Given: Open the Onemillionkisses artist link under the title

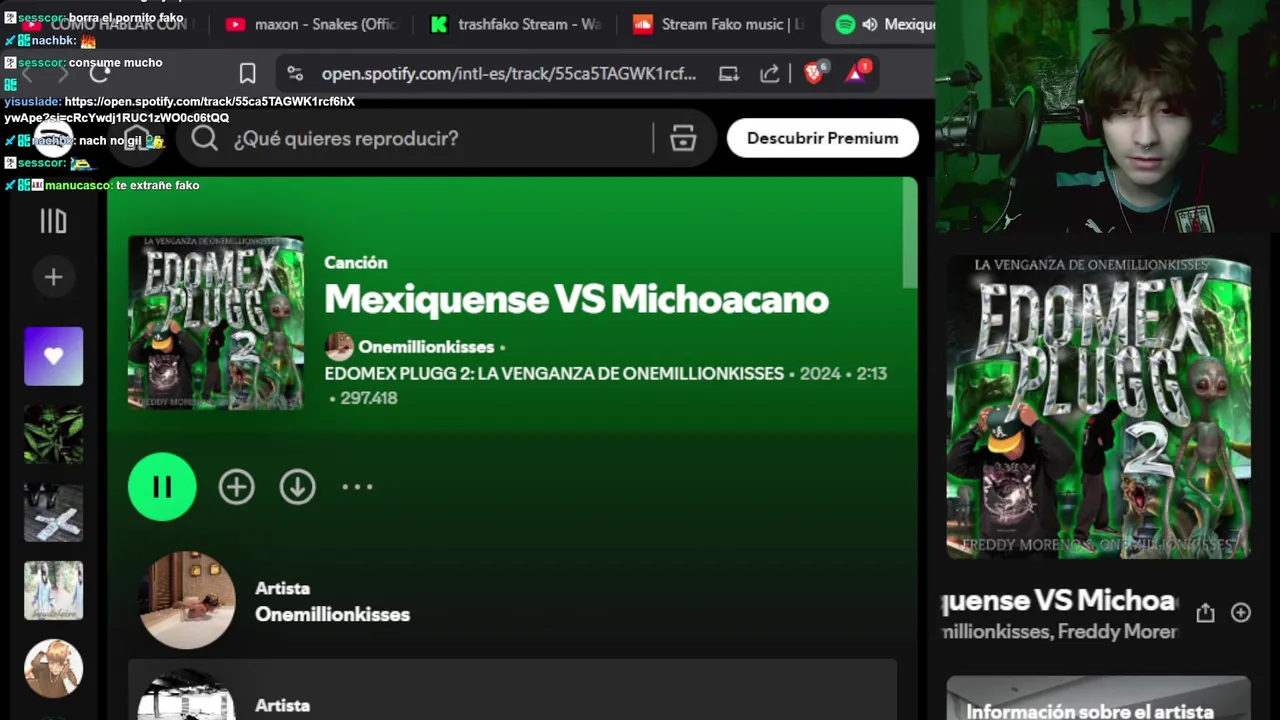Looking at the screenshot, I should [426, 347].
